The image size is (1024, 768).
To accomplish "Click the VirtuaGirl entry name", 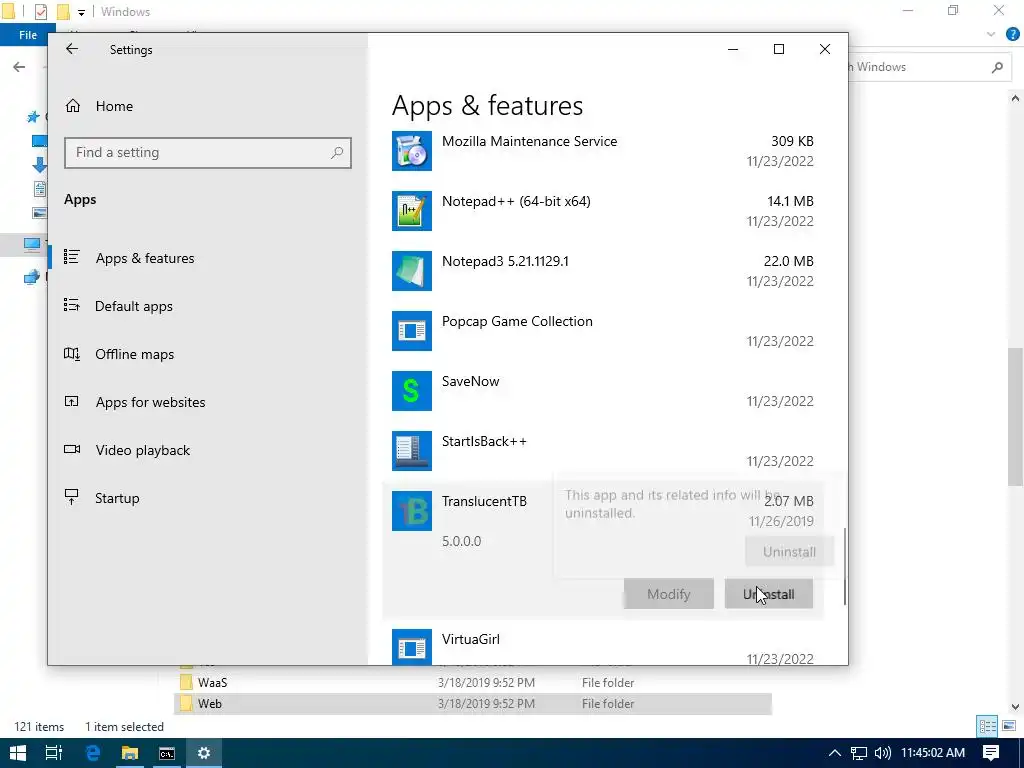I will [x=471, y=639].
